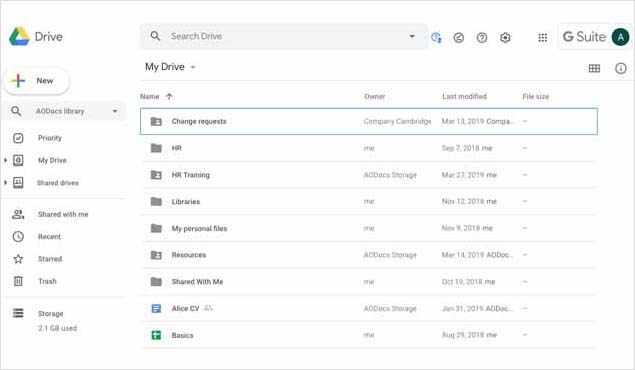Go to Recent files
The width and height of the screenshot is (635, 370).
coord(49,236)
